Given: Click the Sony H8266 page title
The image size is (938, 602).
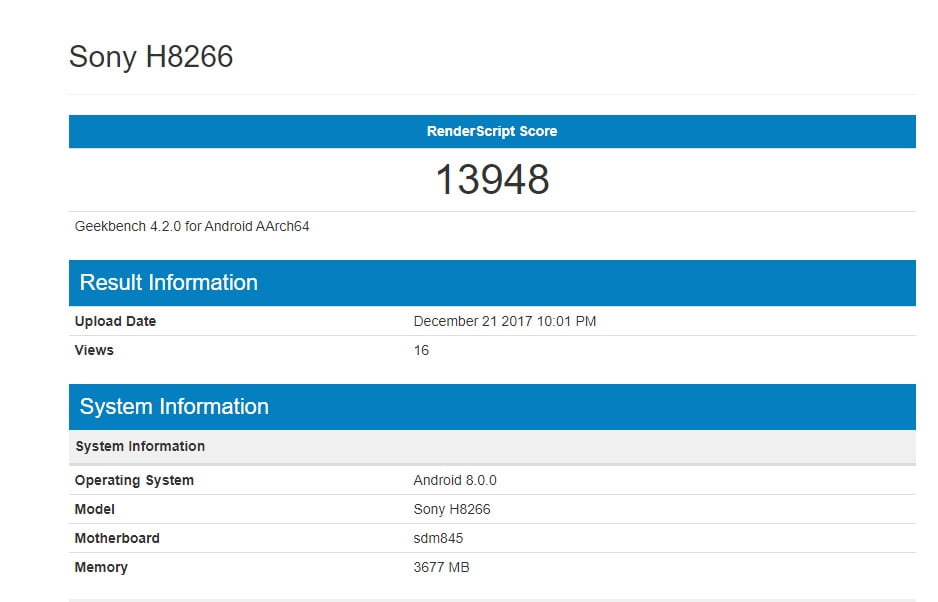Looking at the screenshot, I should (x=151, y=57).
